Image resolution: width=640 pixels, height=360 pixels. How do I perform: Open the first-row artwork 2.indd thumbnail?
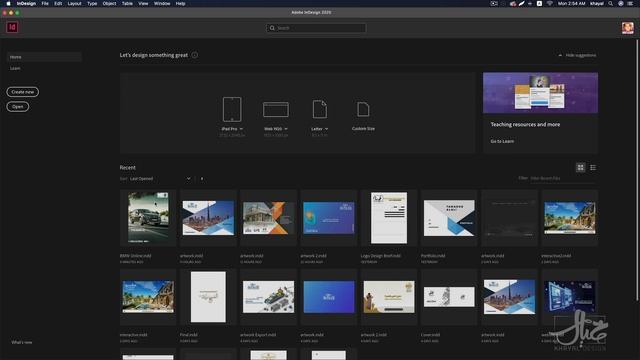tap(329, 218)
